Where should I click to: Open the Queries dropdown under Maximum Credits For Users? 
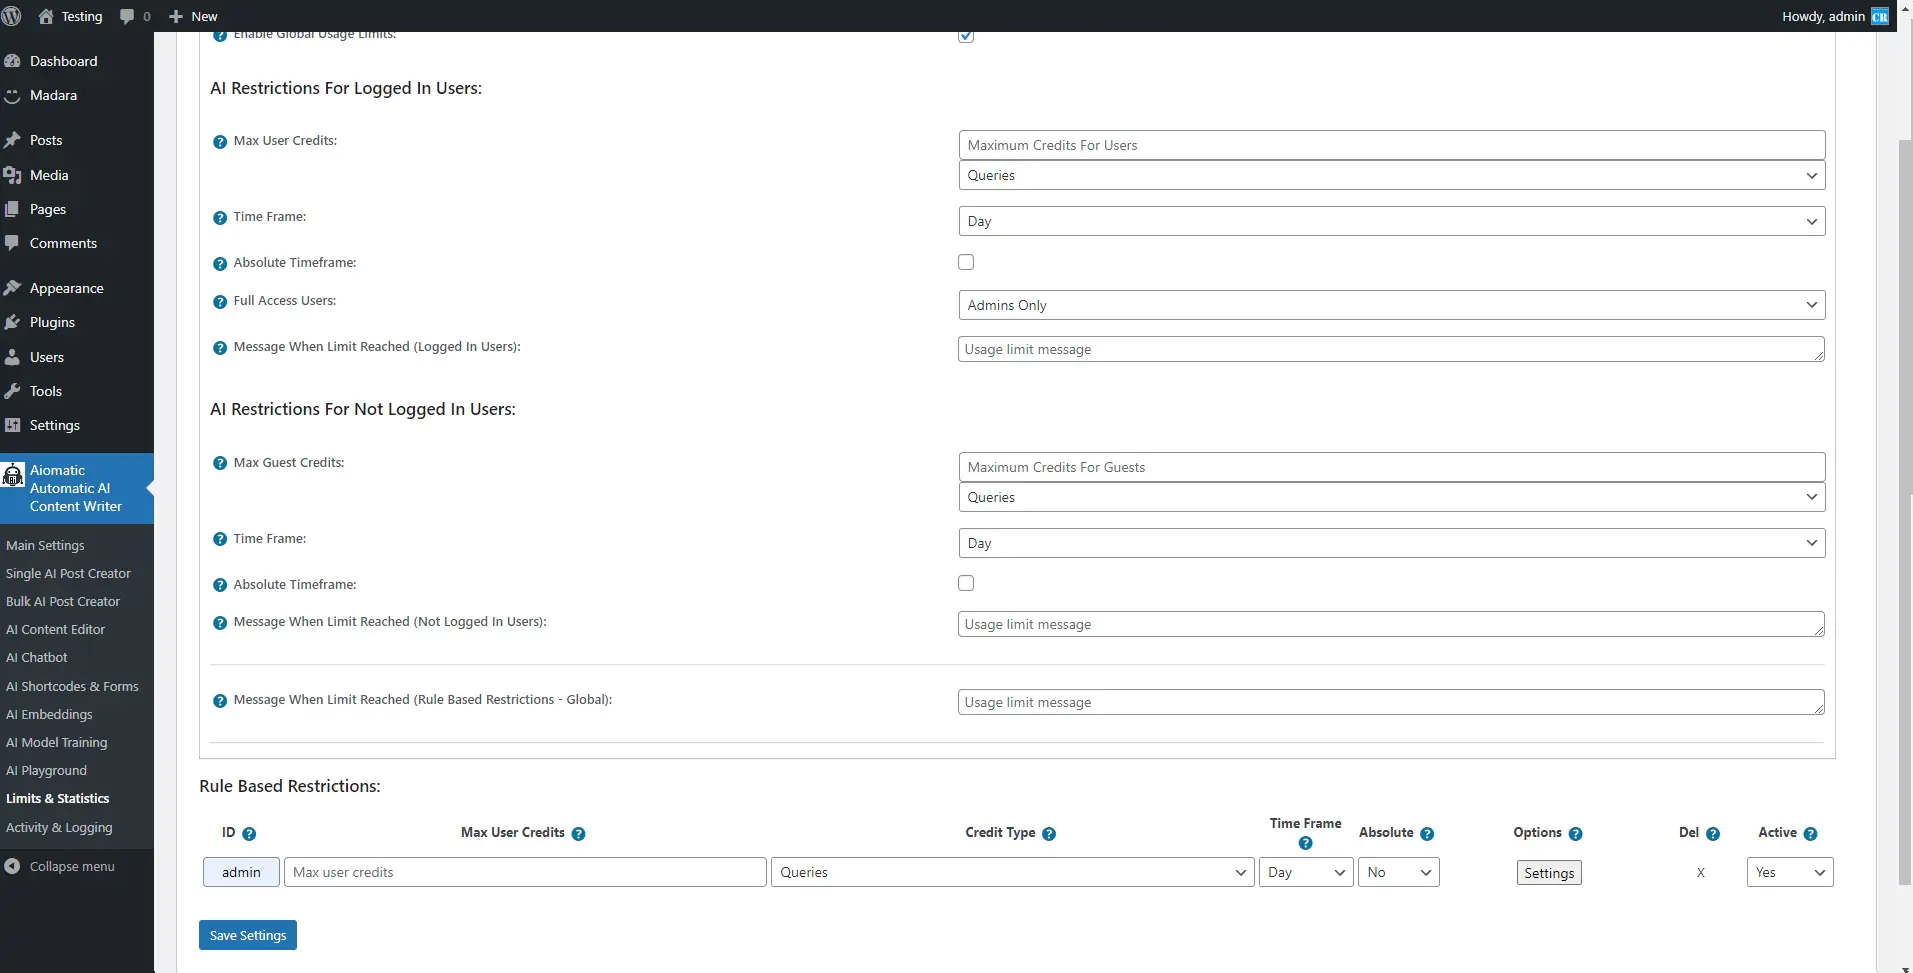click(1392, 175)
